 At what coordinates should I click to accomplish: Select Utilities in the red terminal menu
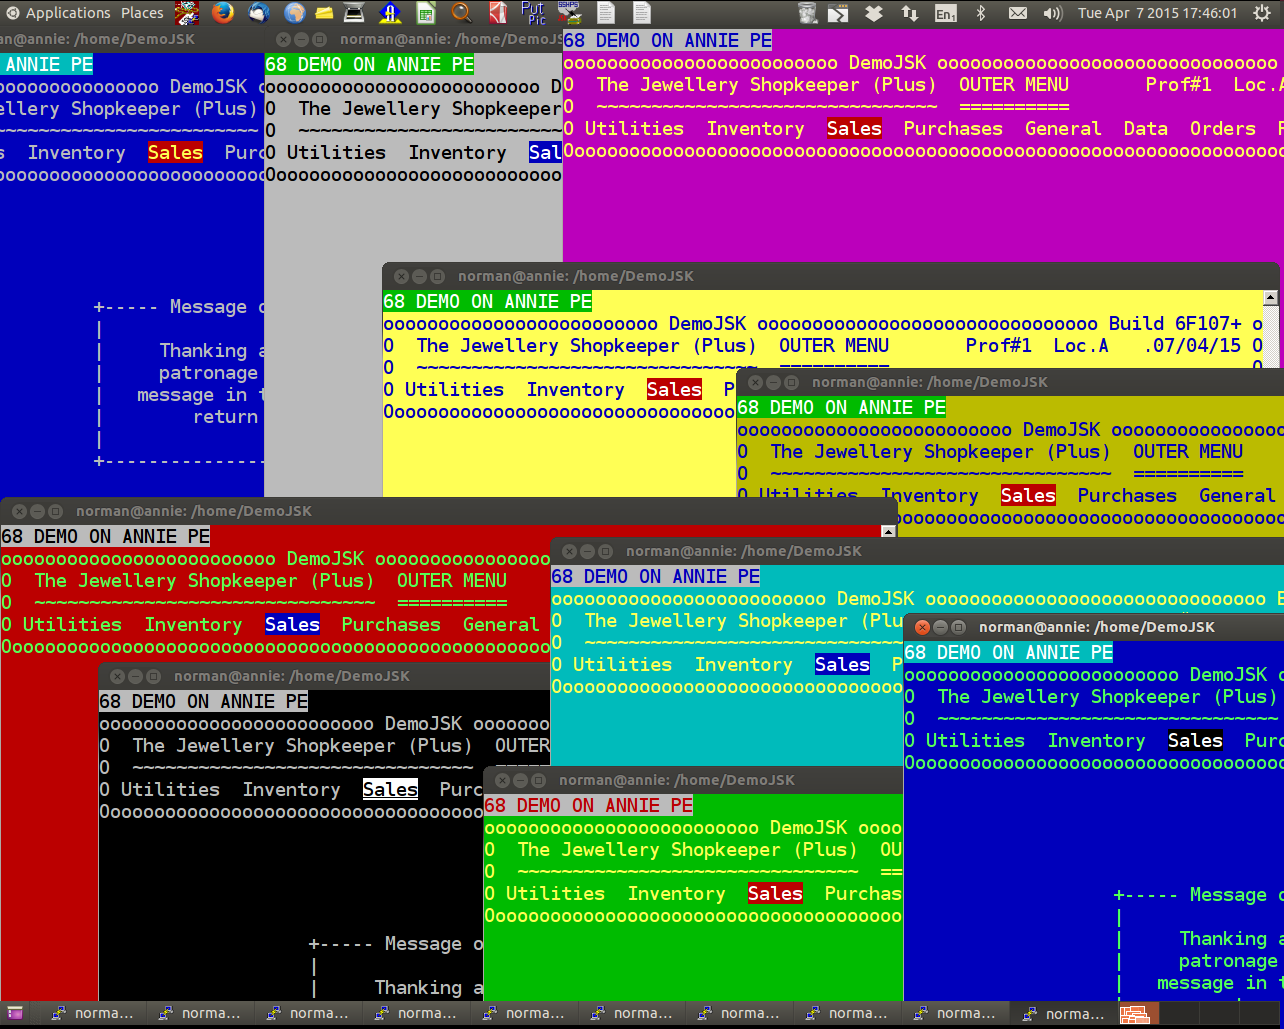pos(72,624)
